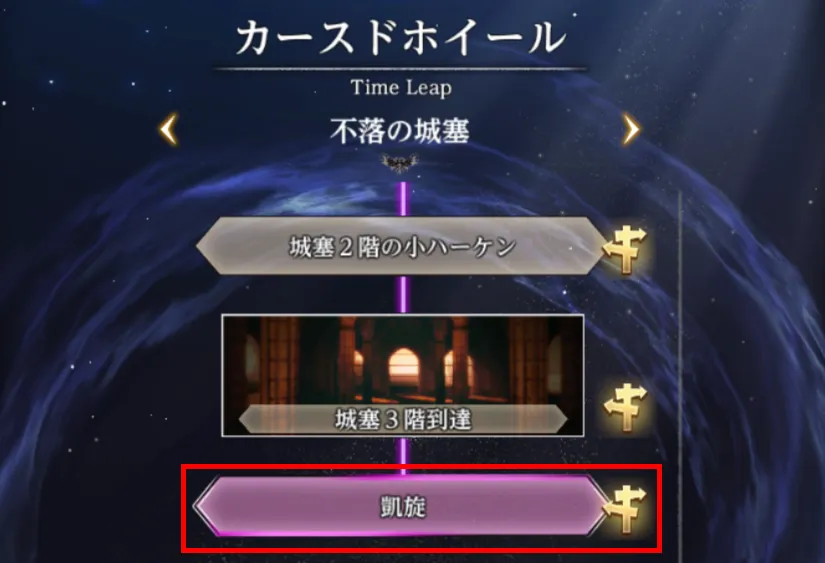
Task: Go to the next chapter with right arrow
Action: [x=631, y=129]
